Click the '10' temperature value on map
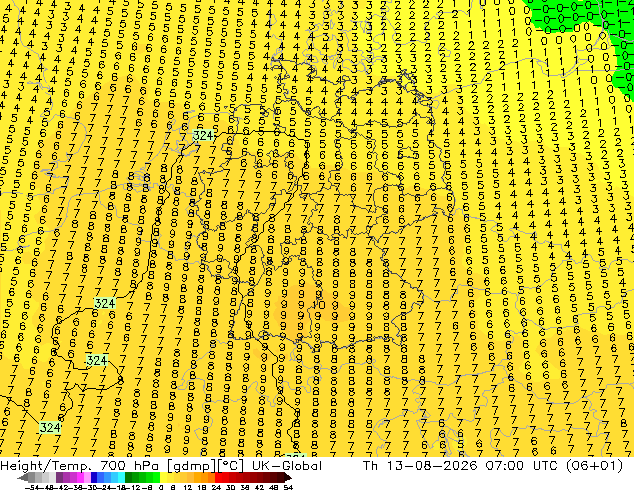The image size is (634, 490). tap(319, 304)
